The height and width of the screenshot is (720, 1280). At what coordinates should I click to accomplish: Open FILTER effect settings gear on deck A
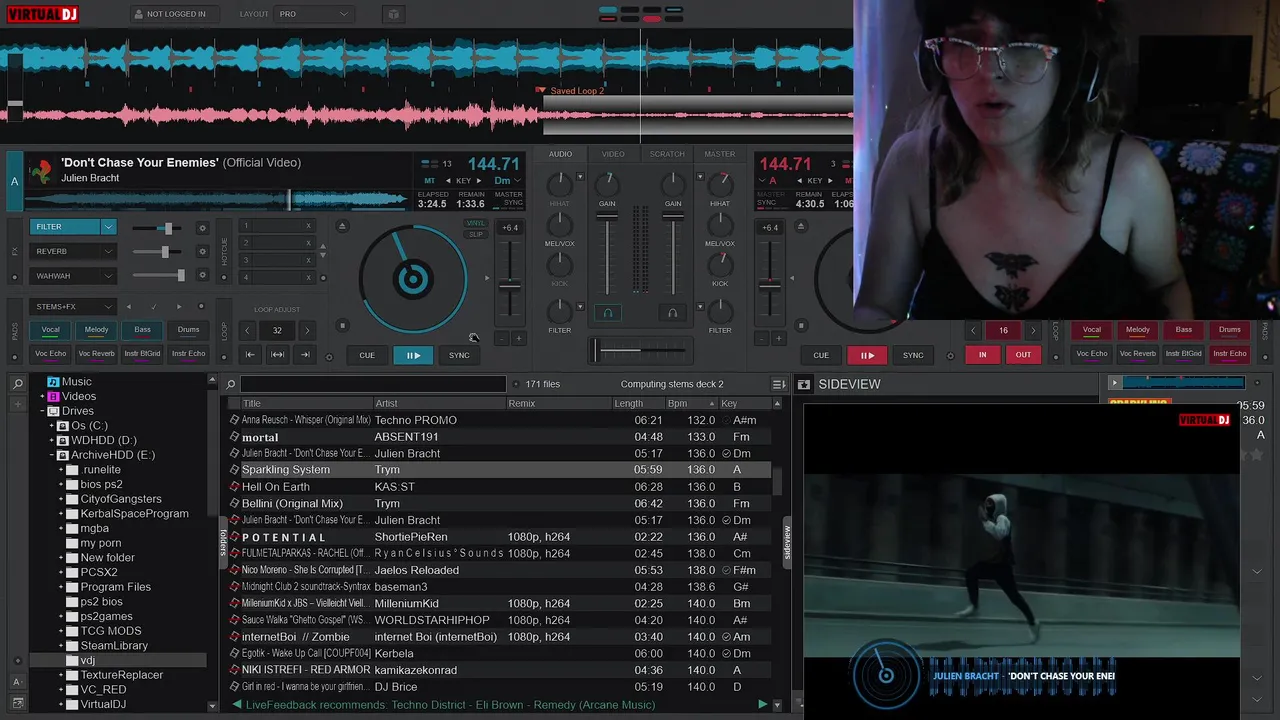202,227
